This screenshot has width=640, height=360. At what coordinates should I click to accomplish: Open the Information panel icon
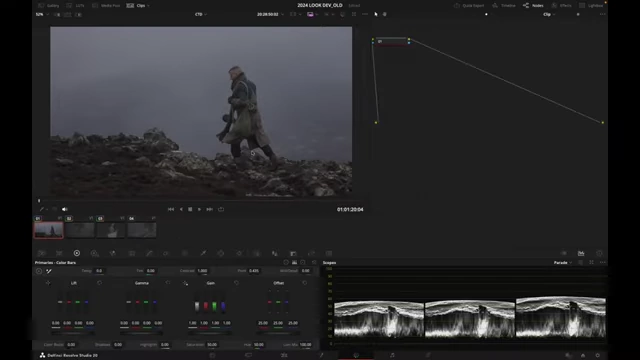[x=599, y=253]
